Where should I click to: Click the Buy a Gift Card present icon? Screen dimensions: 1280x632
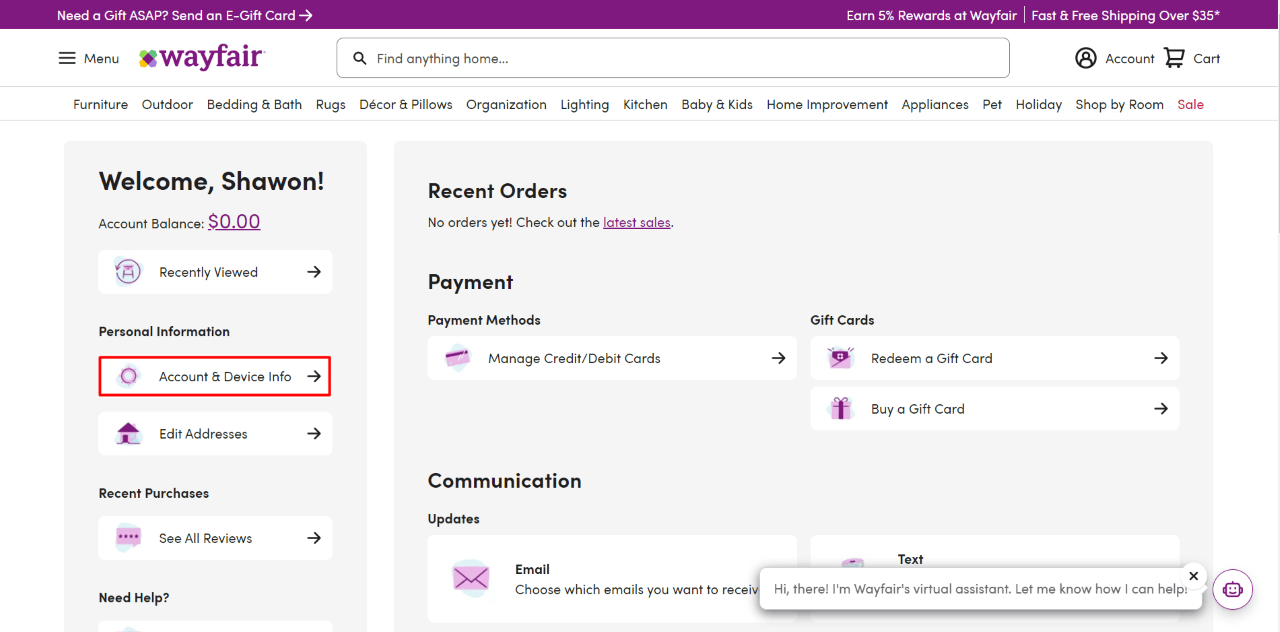pos(841,409)
